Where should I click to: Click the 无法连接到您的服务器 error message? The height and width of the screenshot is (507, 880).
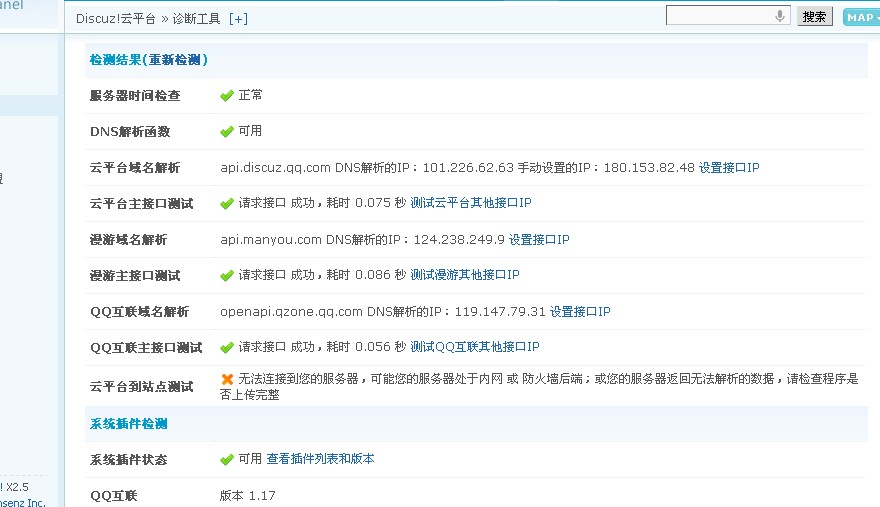pyautogui.click(x=539, y=387)
